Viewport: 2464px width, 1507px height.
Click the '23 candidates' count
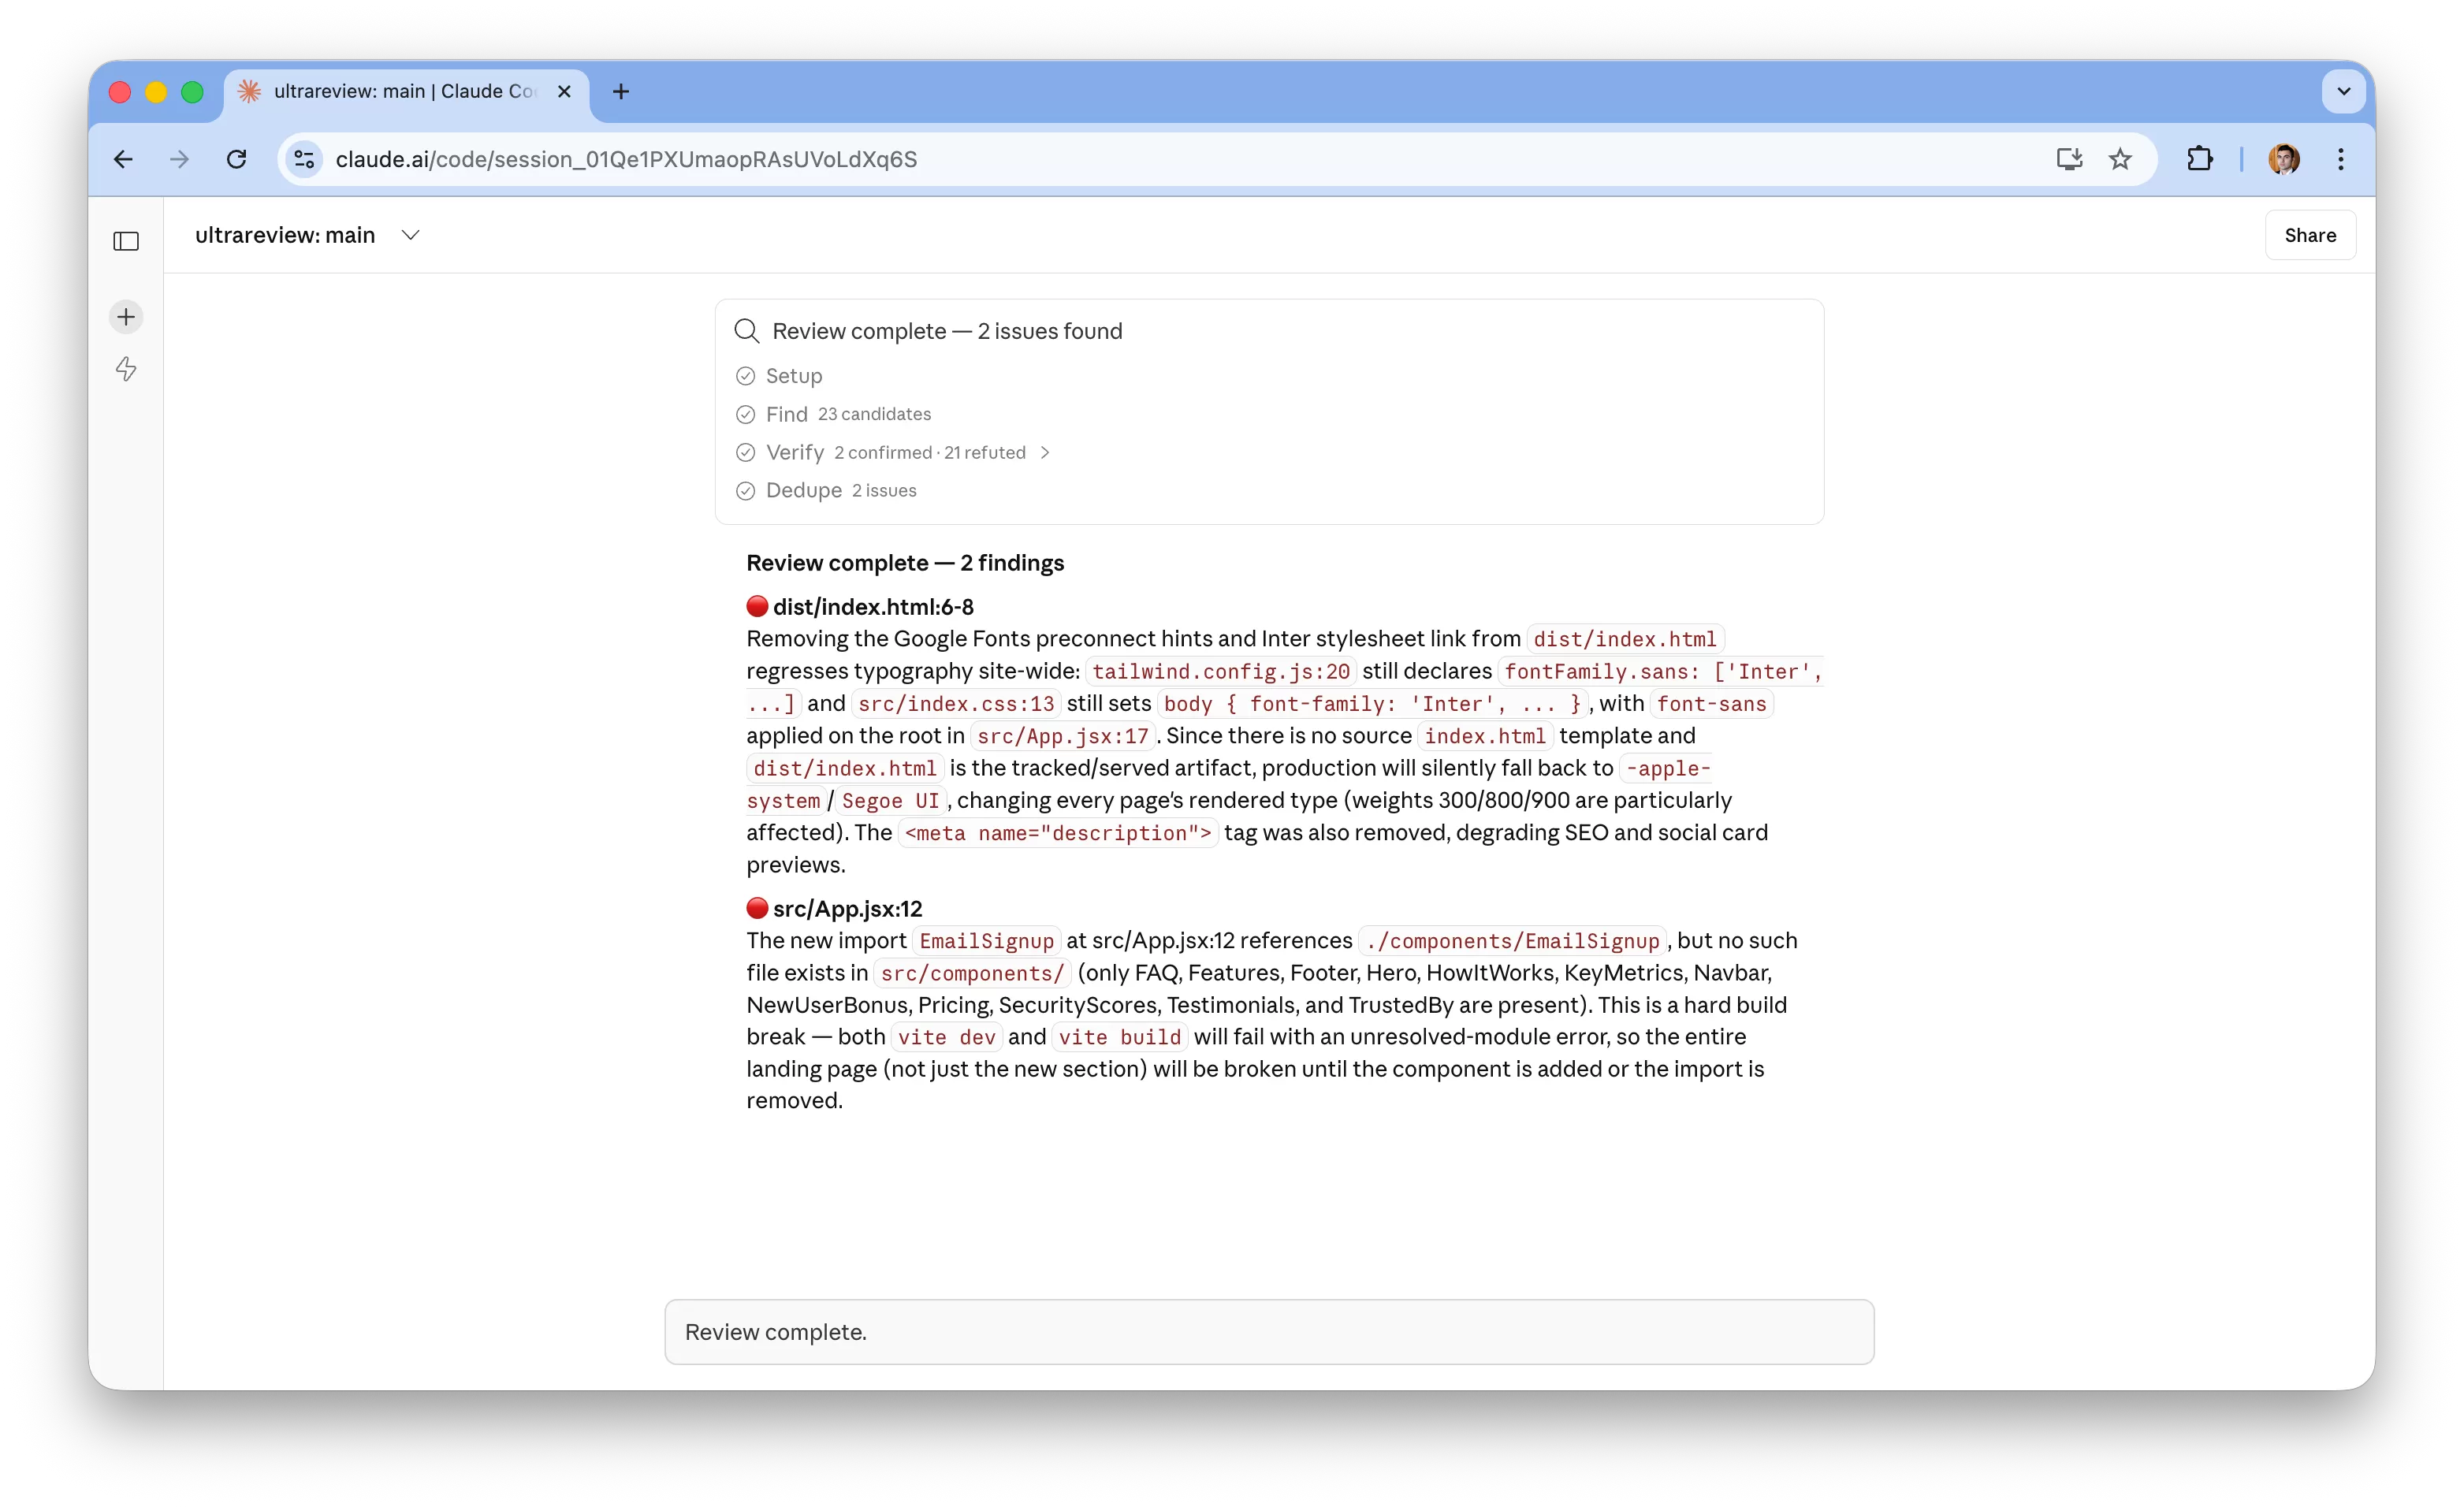click(x=874, y=414)
